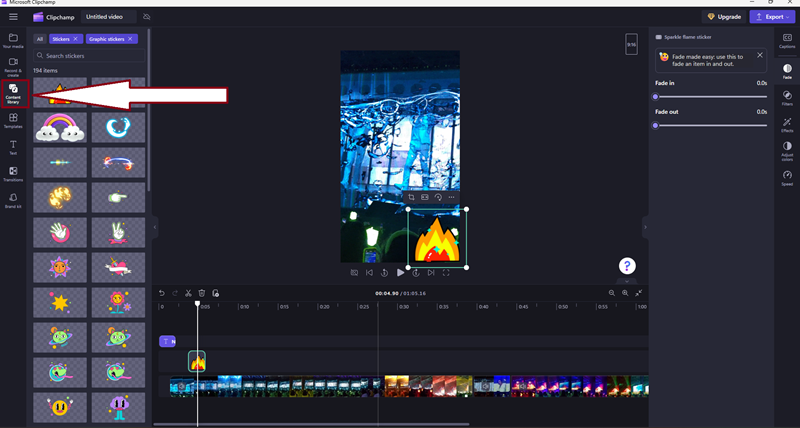Viewport: 800px width, 428px height.
Task: Click the fit icon in floating toolbar
Action: tap(424, 197)
